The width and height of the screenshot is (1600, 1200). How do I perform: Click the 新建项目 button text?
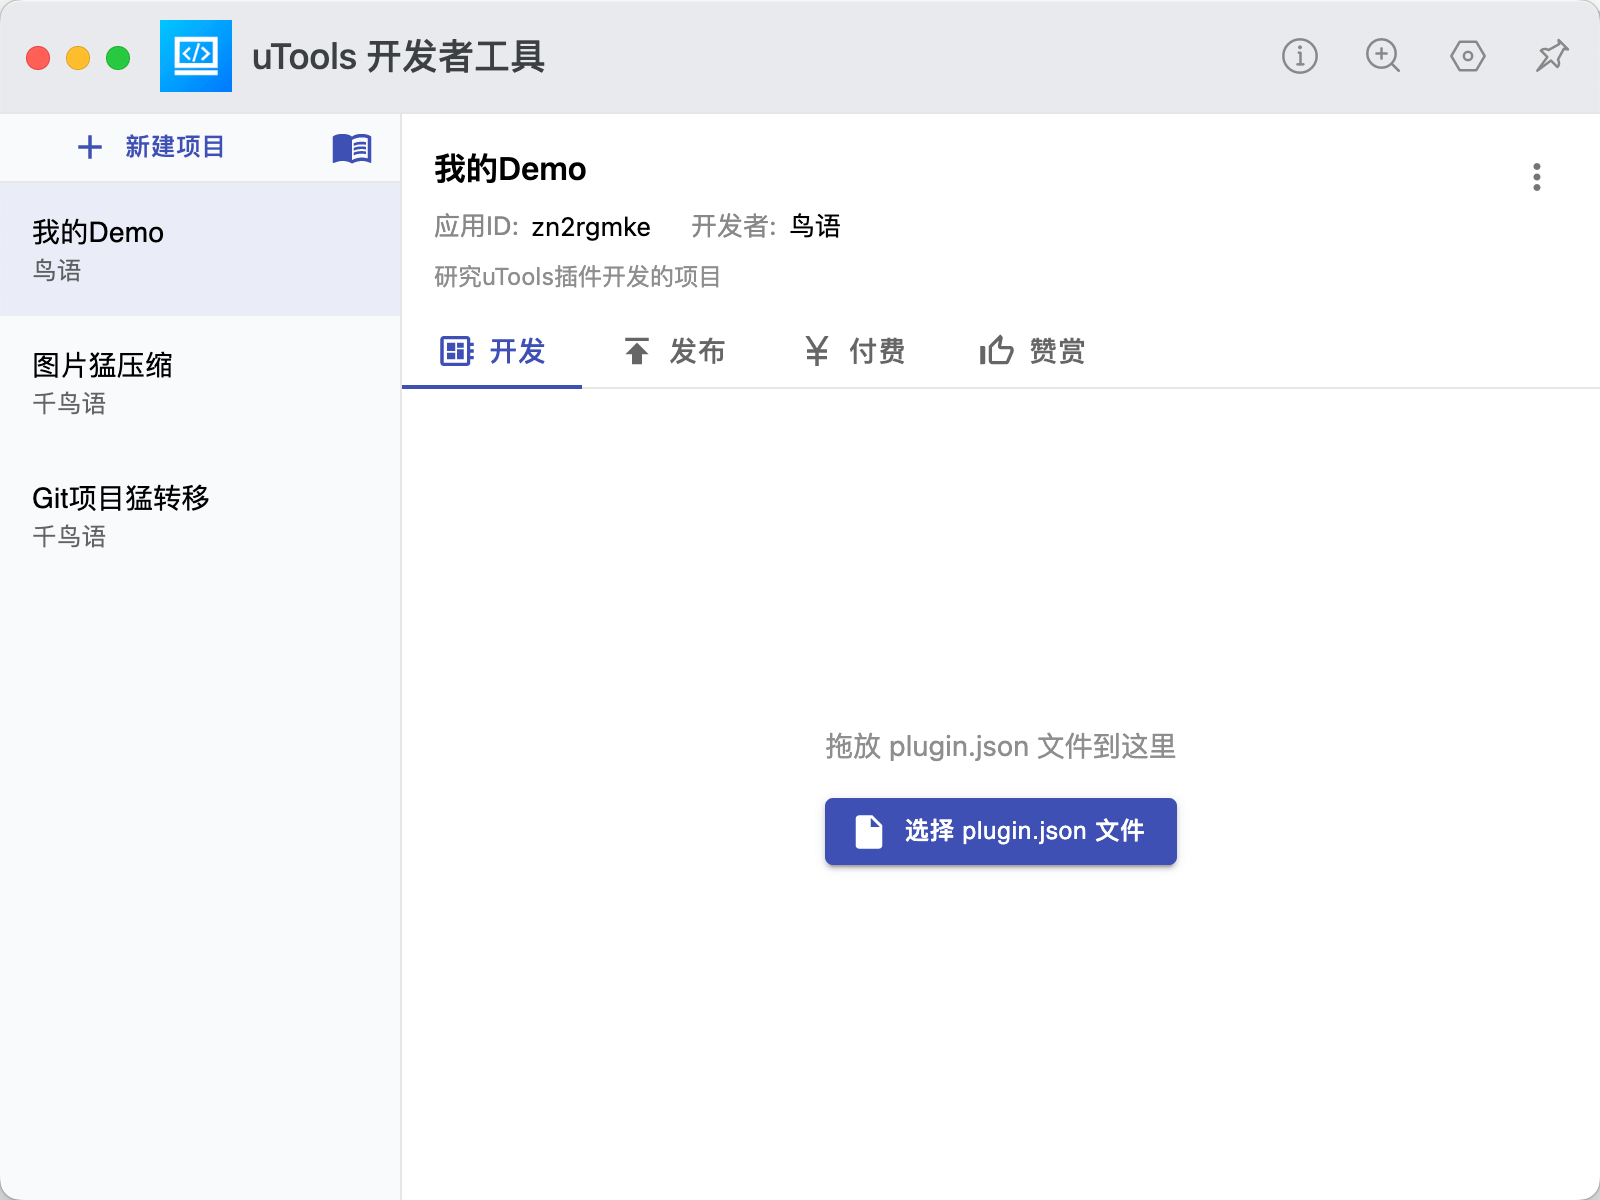pos(175,147)
